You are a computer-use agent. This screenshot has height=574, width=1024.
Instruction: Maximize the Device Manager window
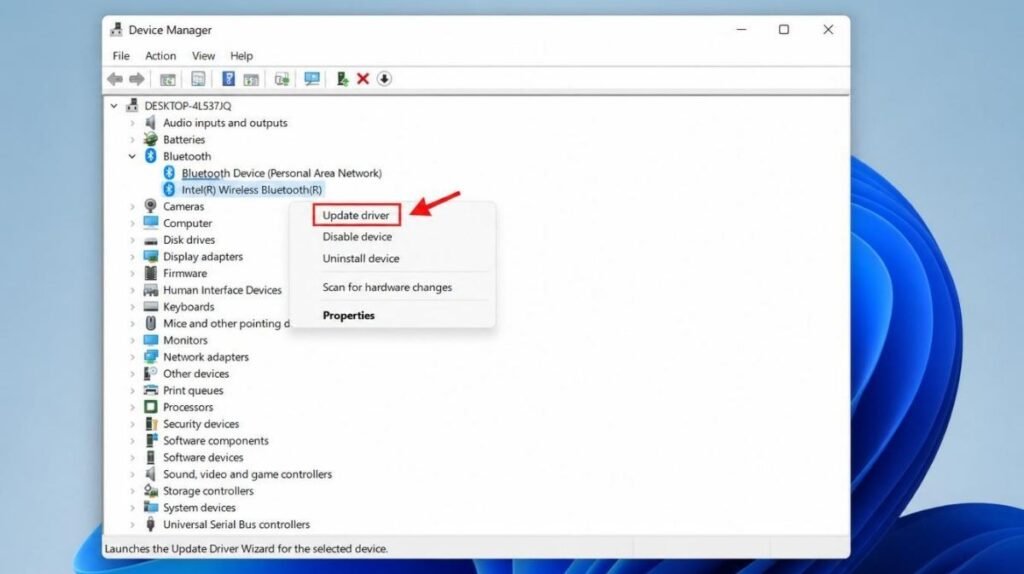point(784,29)
